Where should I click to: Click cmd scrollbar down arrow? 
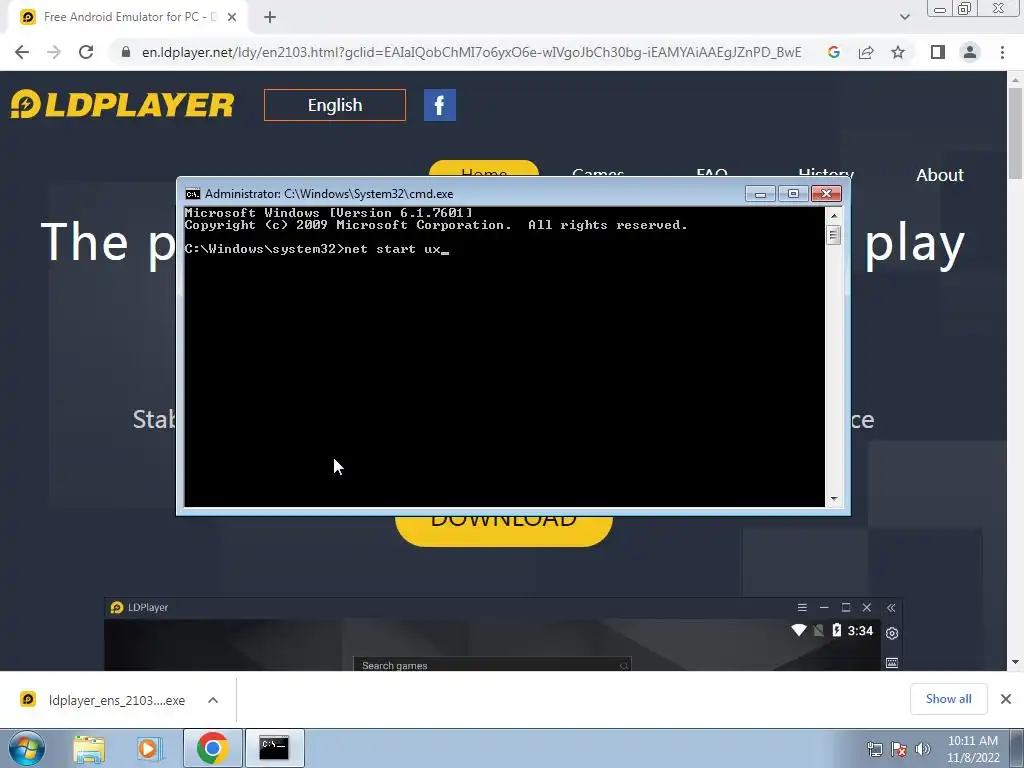(833, 499)
